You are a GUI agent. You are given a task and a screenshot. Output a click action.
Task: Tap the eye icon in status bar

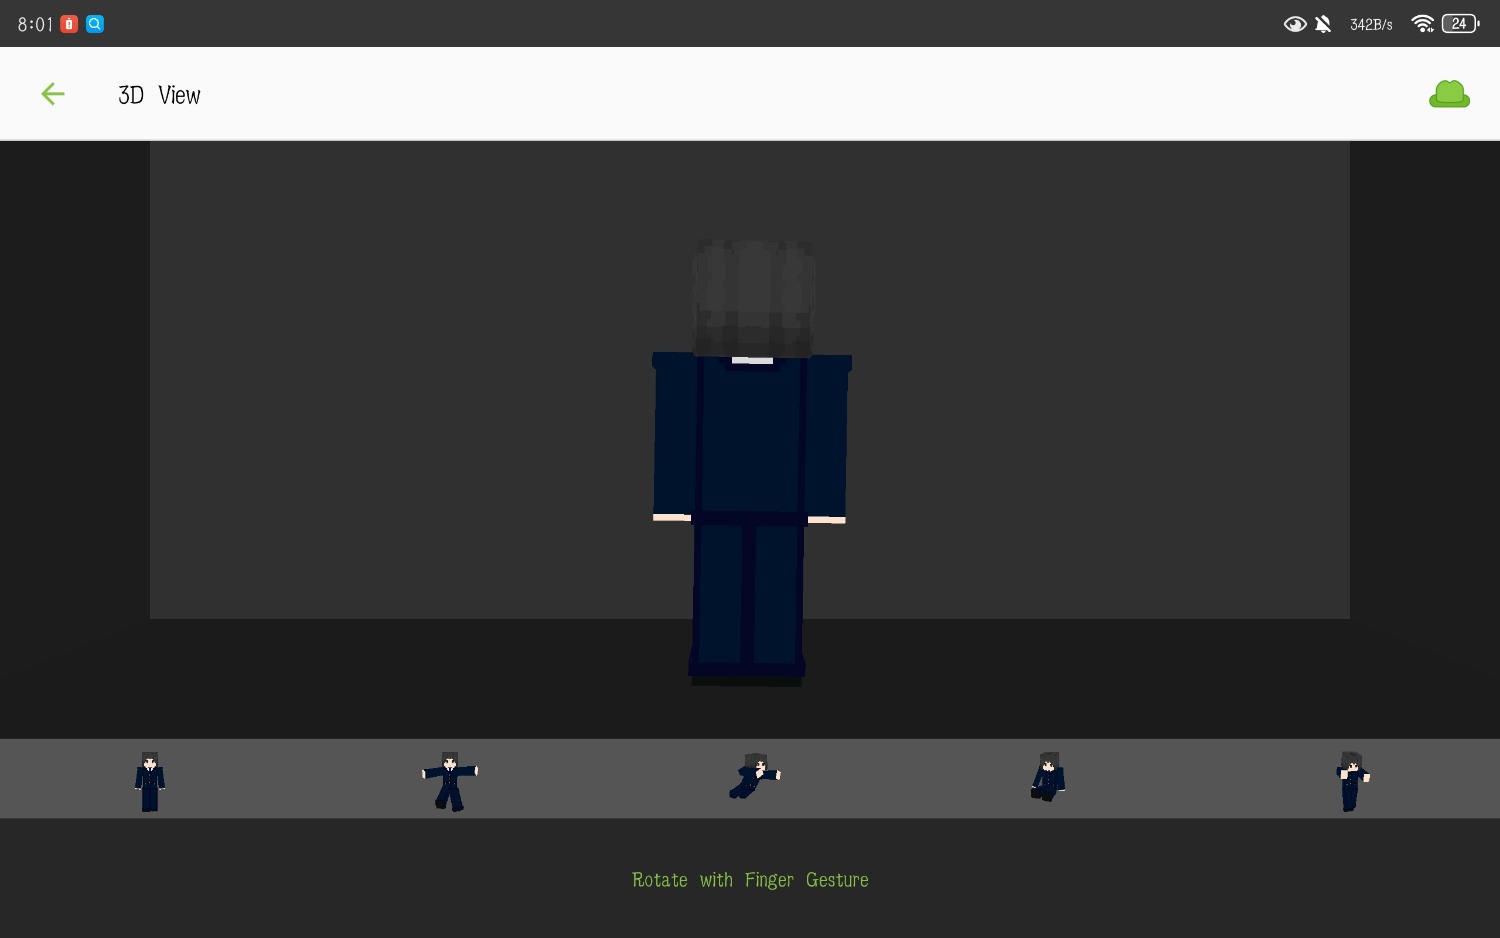(x=1295, y=24)
